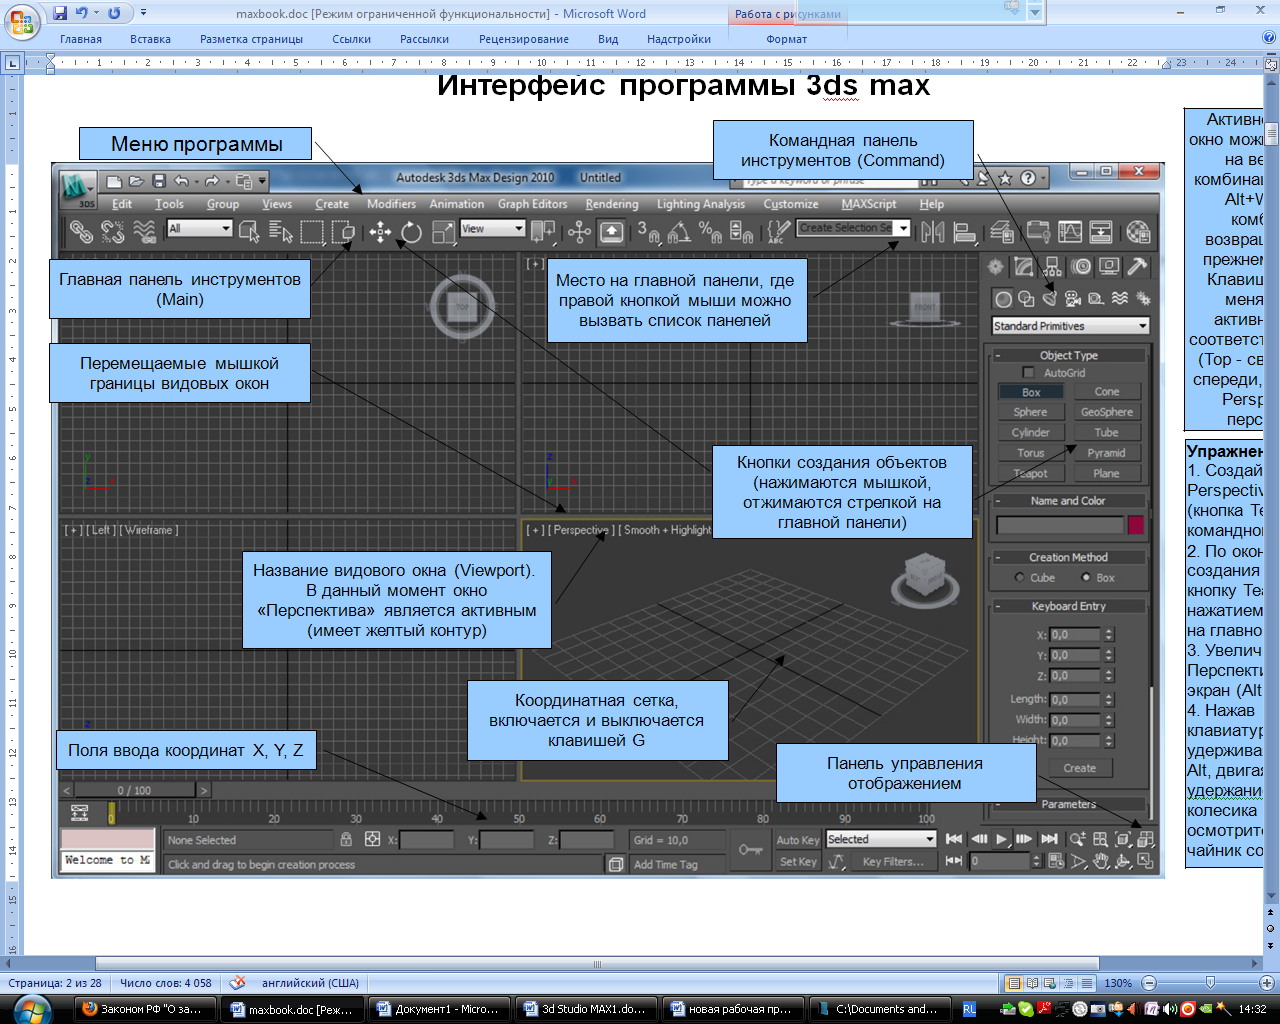Choose the Select Object arrow tool
This screenshot has height=1024, width=1280.
click(250, 232)
